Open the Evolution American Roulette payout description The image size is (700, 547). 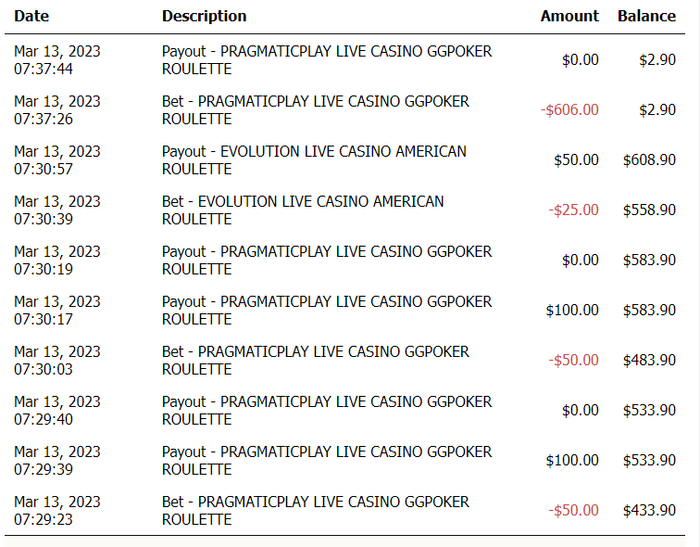coord(314,160)
